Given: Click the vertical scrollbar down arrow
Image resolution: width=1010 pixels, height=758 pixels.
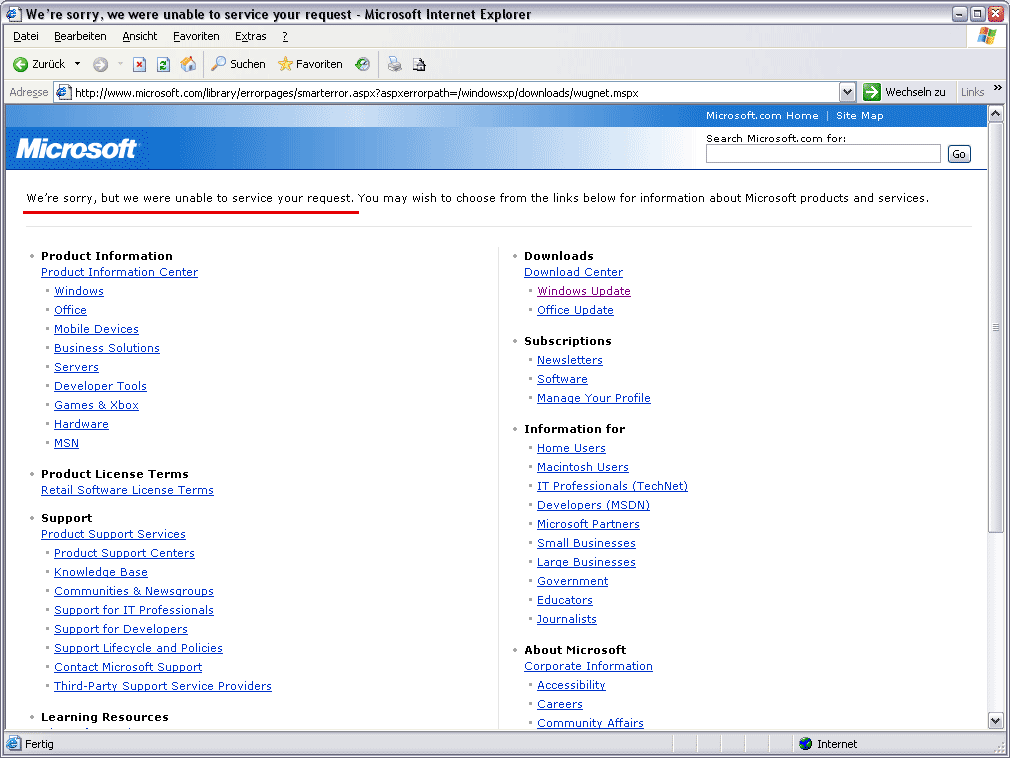Looking at the screenshot, I should 995,720.
